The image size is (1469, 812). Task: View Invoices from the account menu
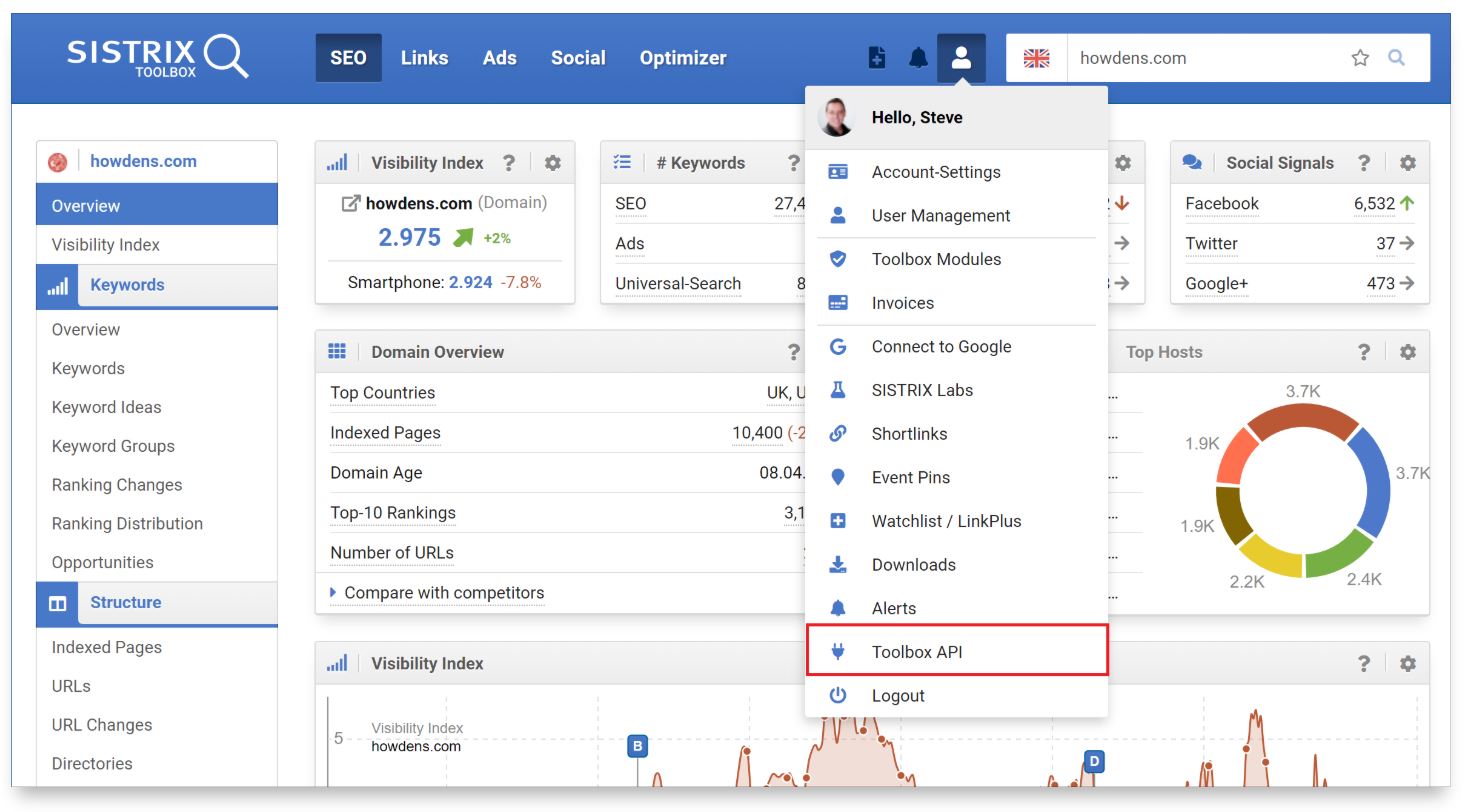903,303
